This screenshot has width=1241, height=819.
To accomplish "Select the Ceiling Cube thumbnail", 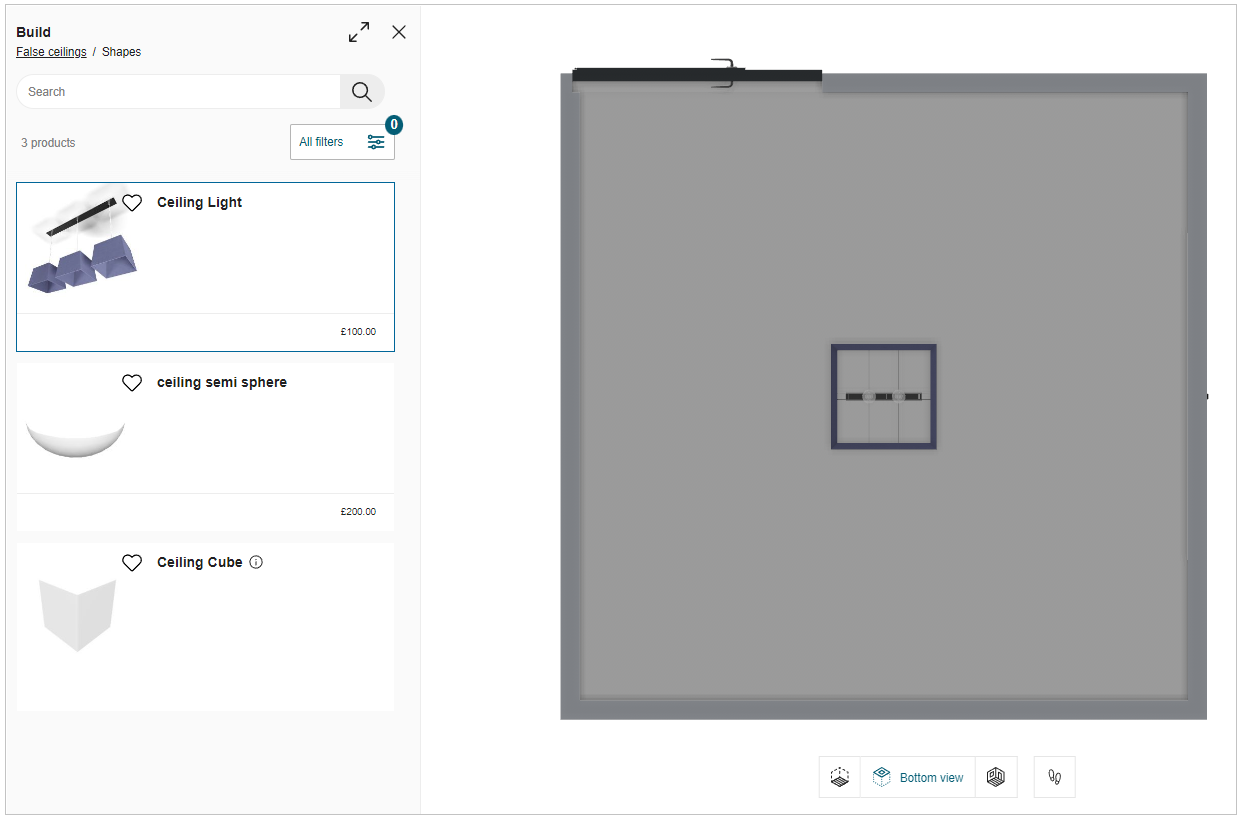I will [x=77, y=614].
